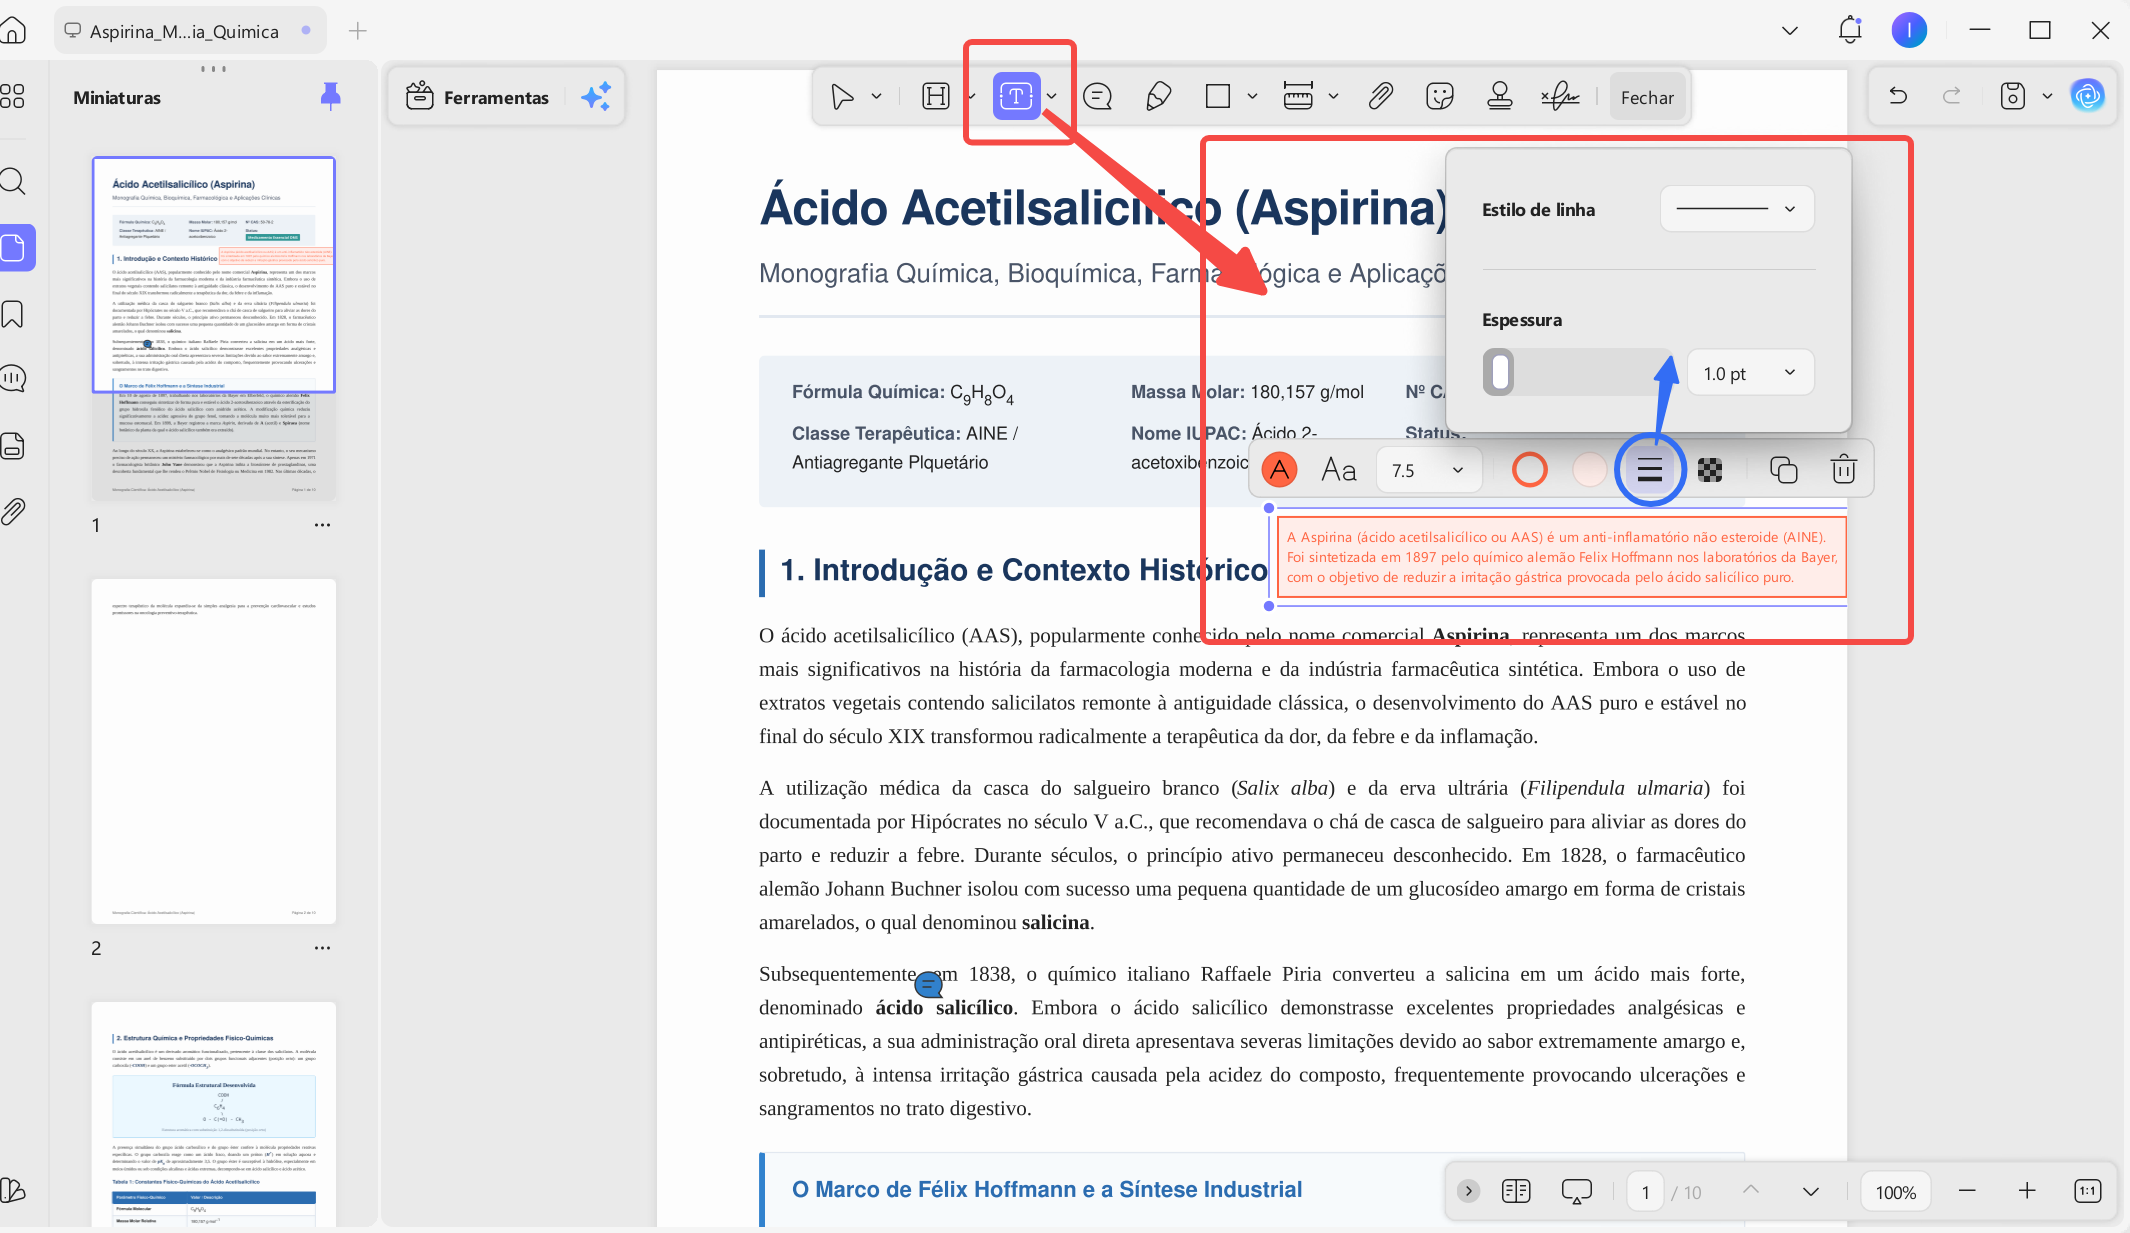
Task: Select the attach file paperclip tool
Action: 1380,97
